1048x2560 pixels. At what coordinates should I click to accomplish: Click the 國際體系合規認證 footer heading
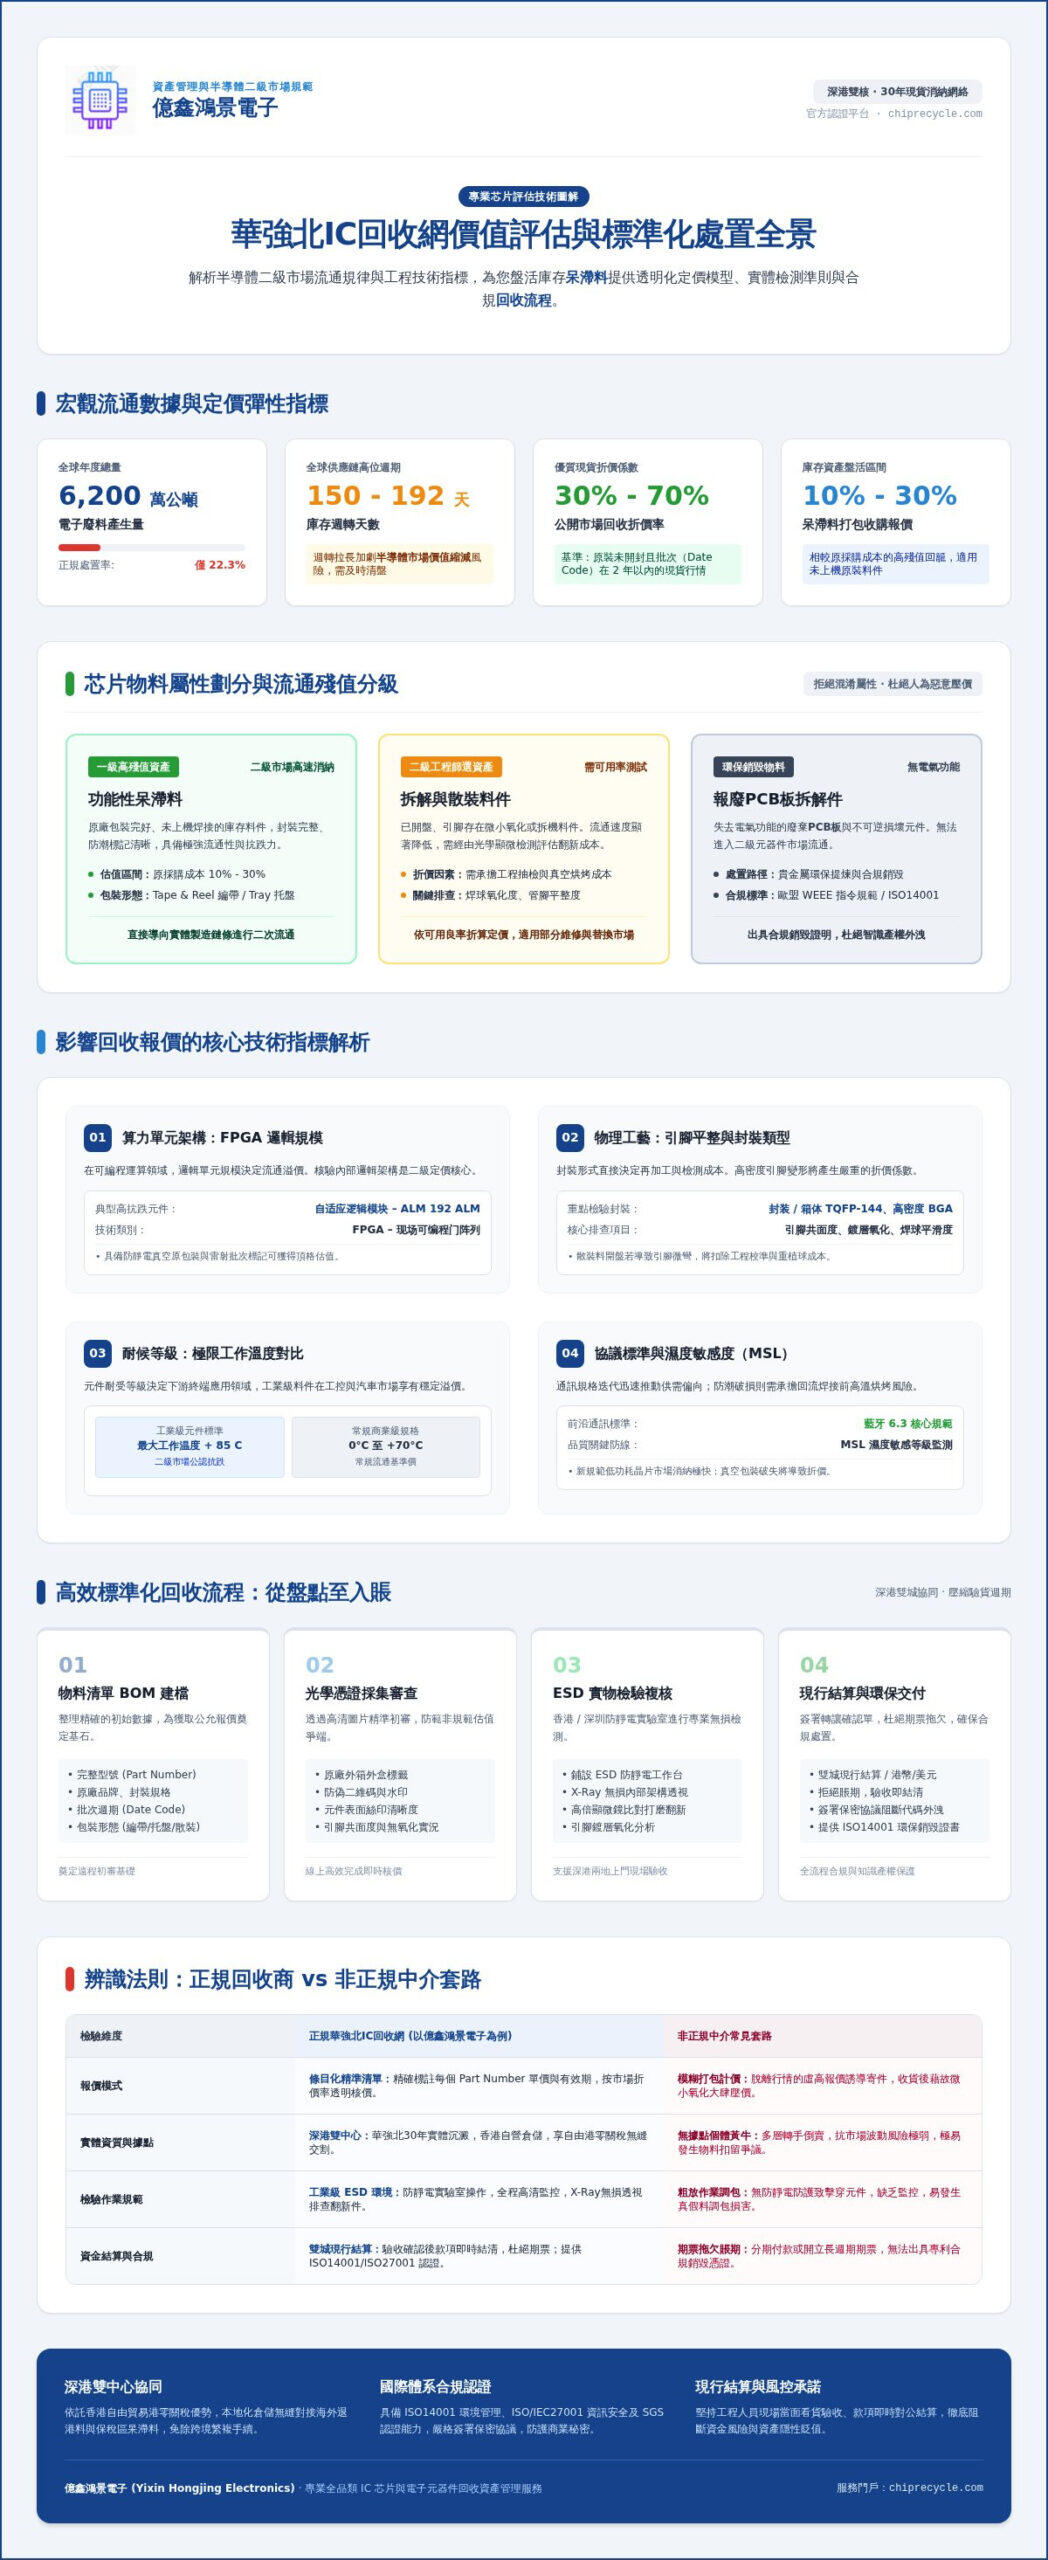(435, 2387)
